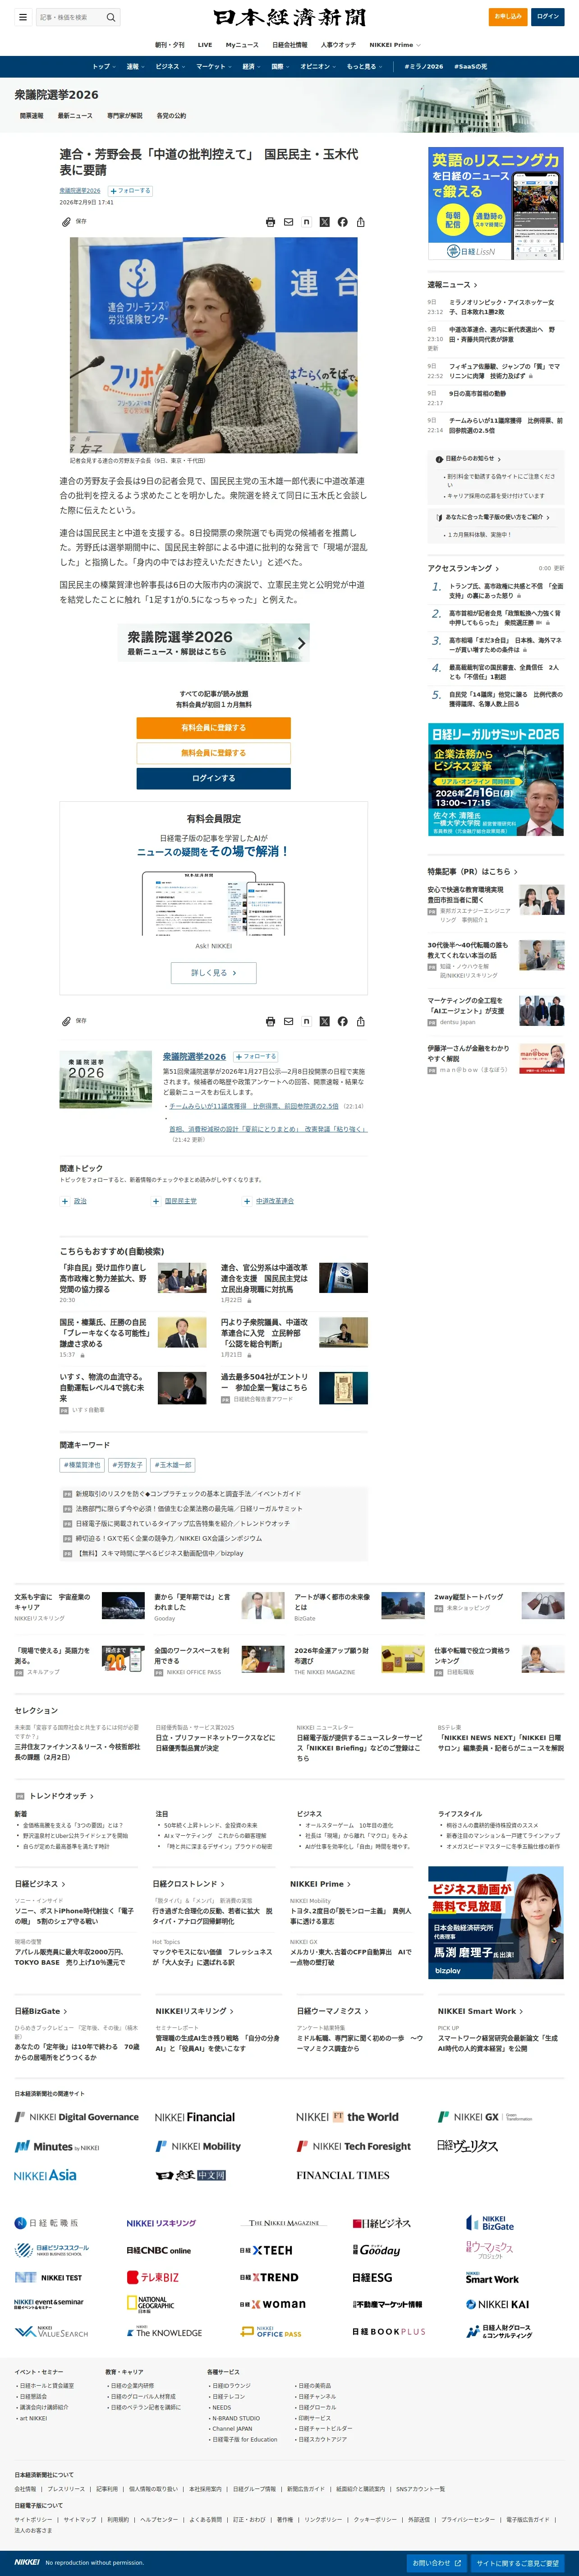The width and height of the screenshot is (579, 2576).
Task: Click the blue ログイン header button
Action: pos(548,17)
